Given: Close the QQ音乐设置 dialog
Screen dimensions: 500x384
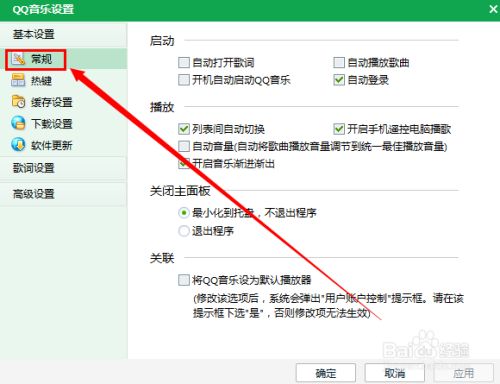Looking at the screenshot, I should tap(493, 9).
